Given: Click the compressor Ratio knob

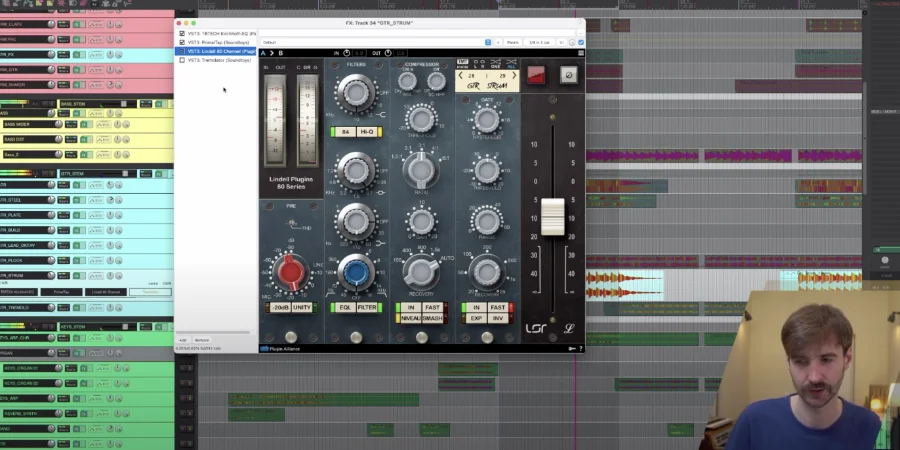Looking at the screenshot, I should coord(421,170).
